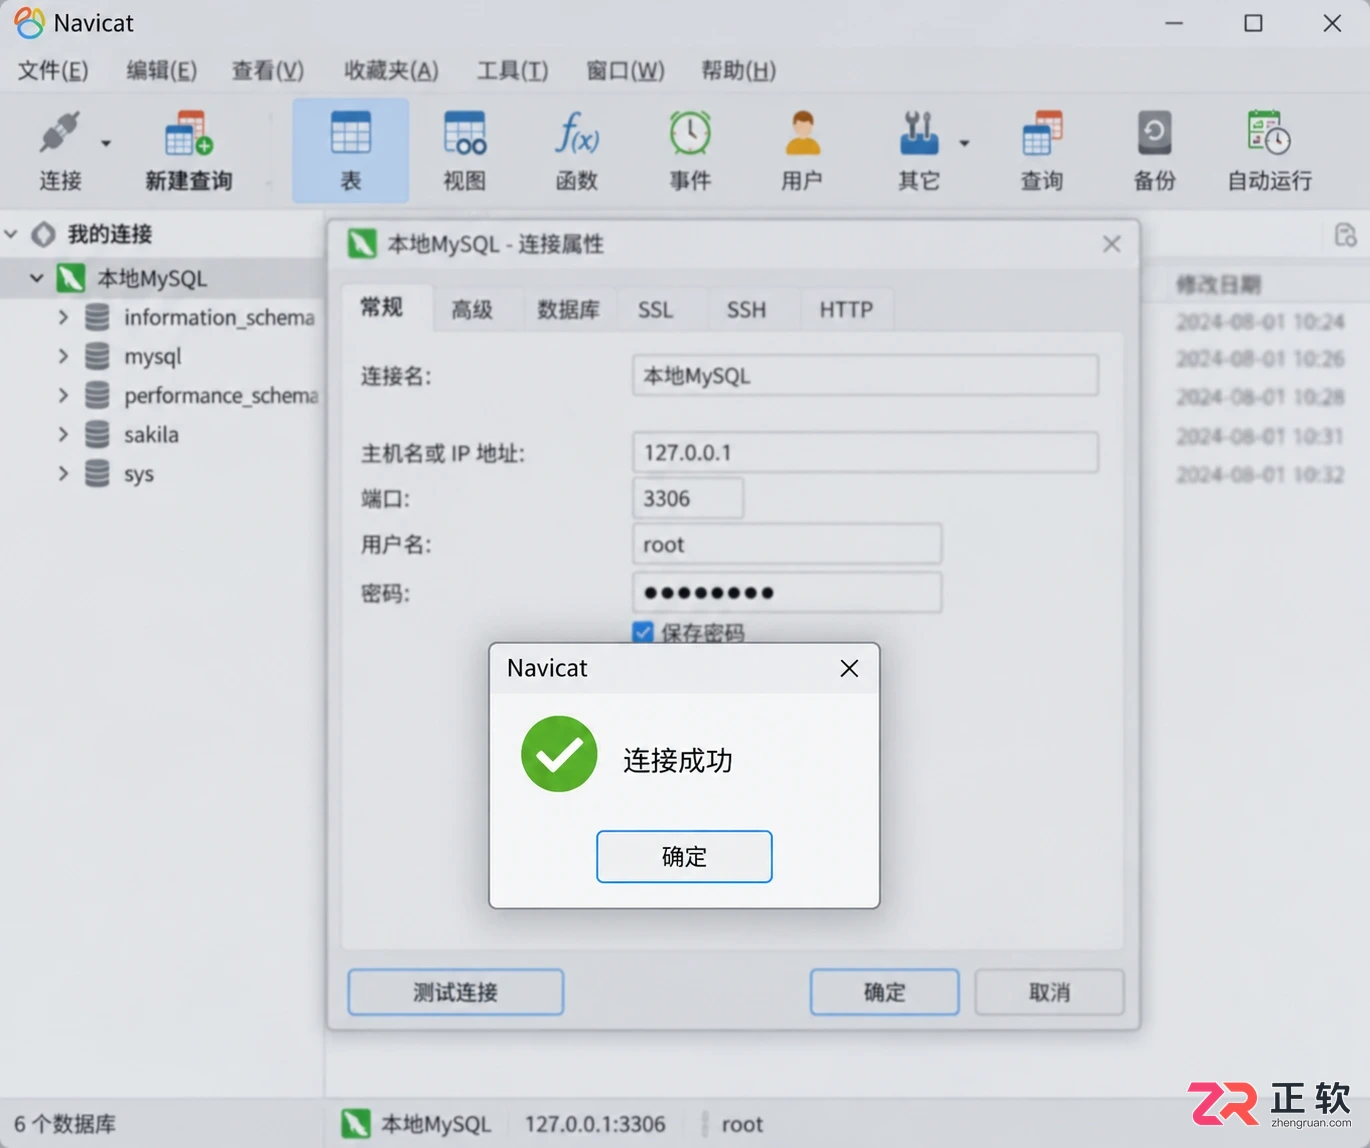Click the 密码 password field
The width and height of the screenshot is (1370, 1148).
point(787,592)
